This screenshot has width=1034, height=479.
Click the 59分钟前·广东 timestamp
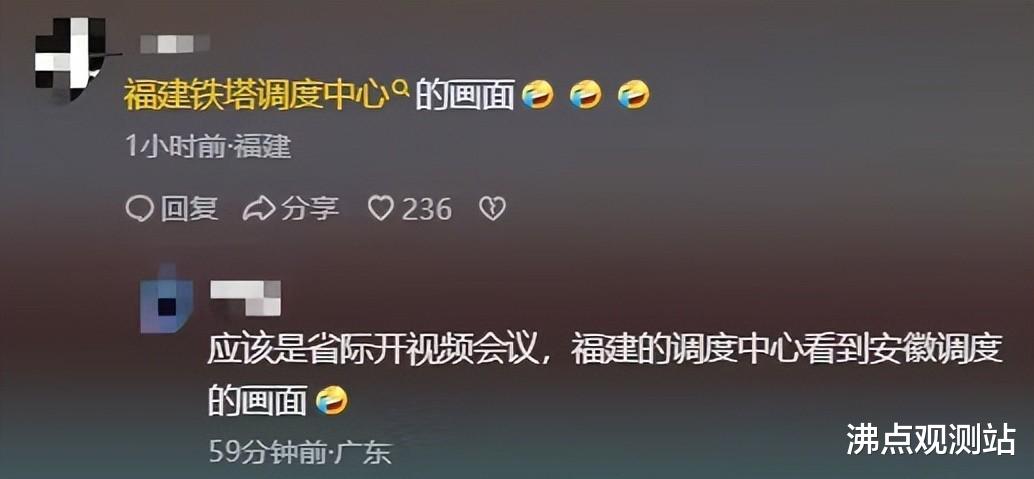[x=300, y=452]
